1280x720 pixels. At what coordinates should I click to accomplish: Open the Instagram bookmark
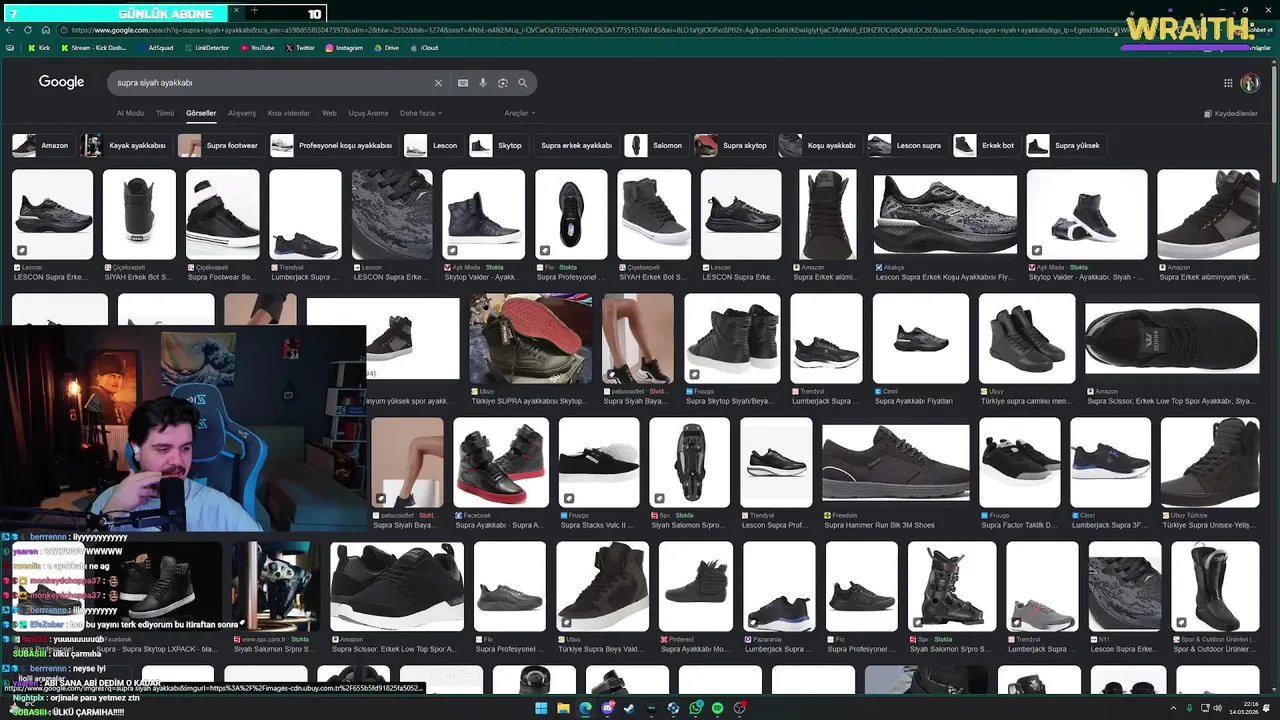pos(344,48)
